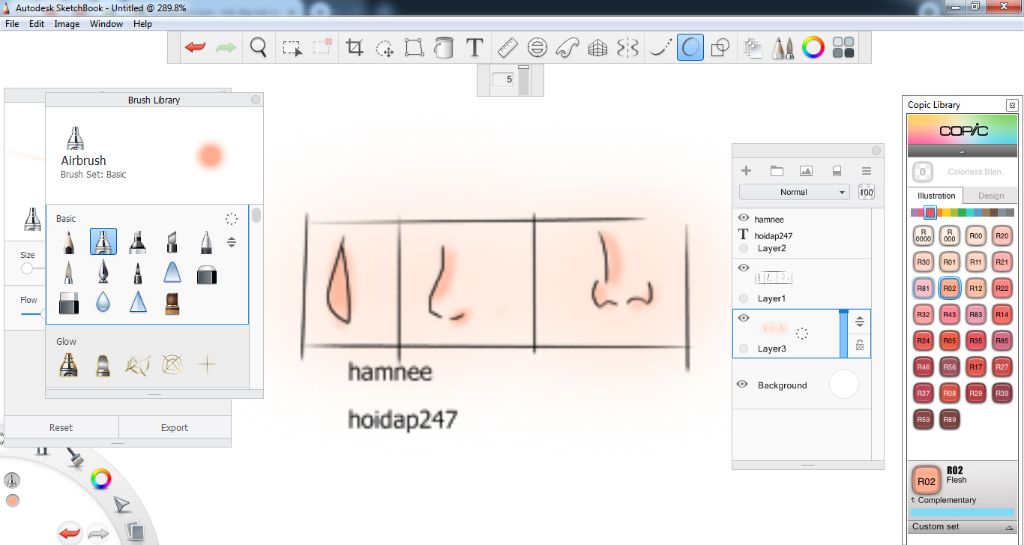The width and height of the screenshot is (1024, 545).
Task: Select the Airbrush in Basic brushes
Action: coord(104,241)
